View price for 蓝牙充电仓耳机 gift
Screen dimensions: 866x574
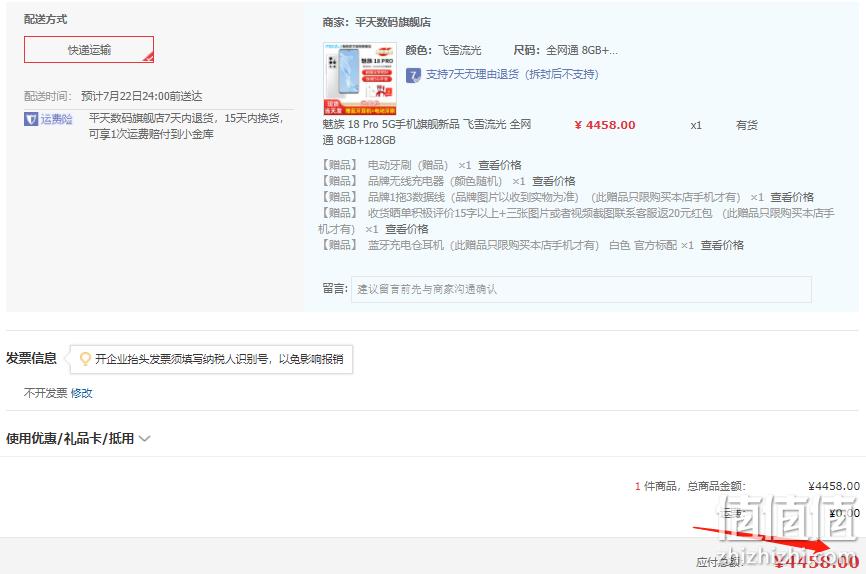coord(722,245)
